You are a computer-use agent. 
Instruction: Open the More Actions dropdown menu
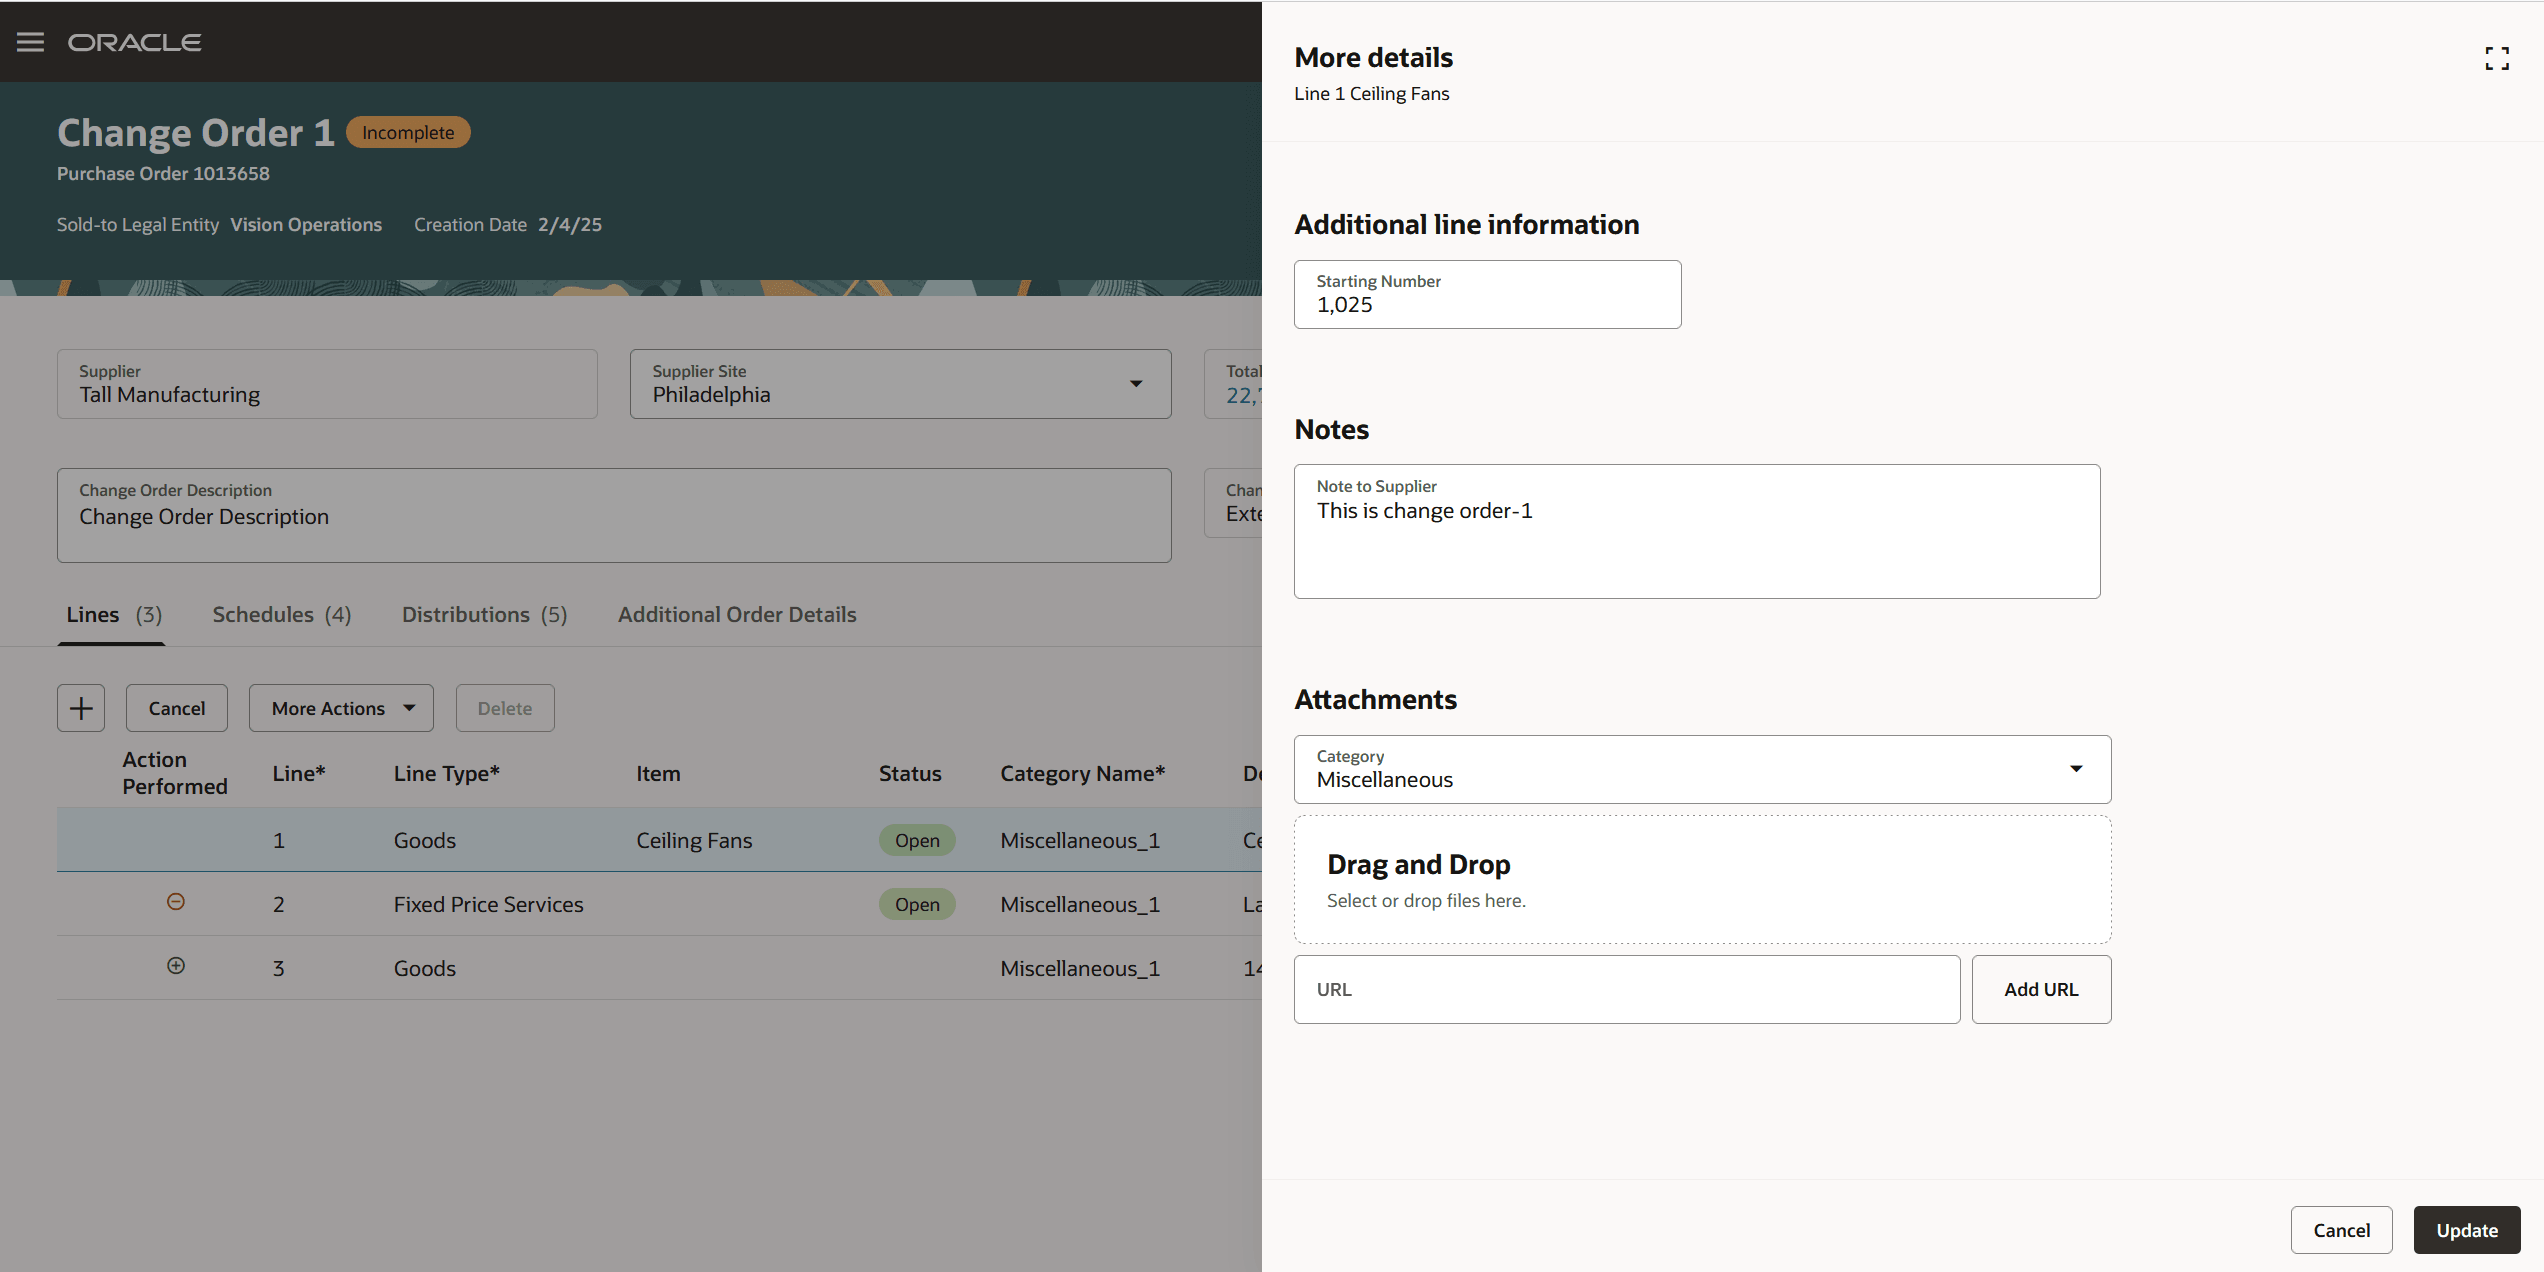[x=341, y=708]
